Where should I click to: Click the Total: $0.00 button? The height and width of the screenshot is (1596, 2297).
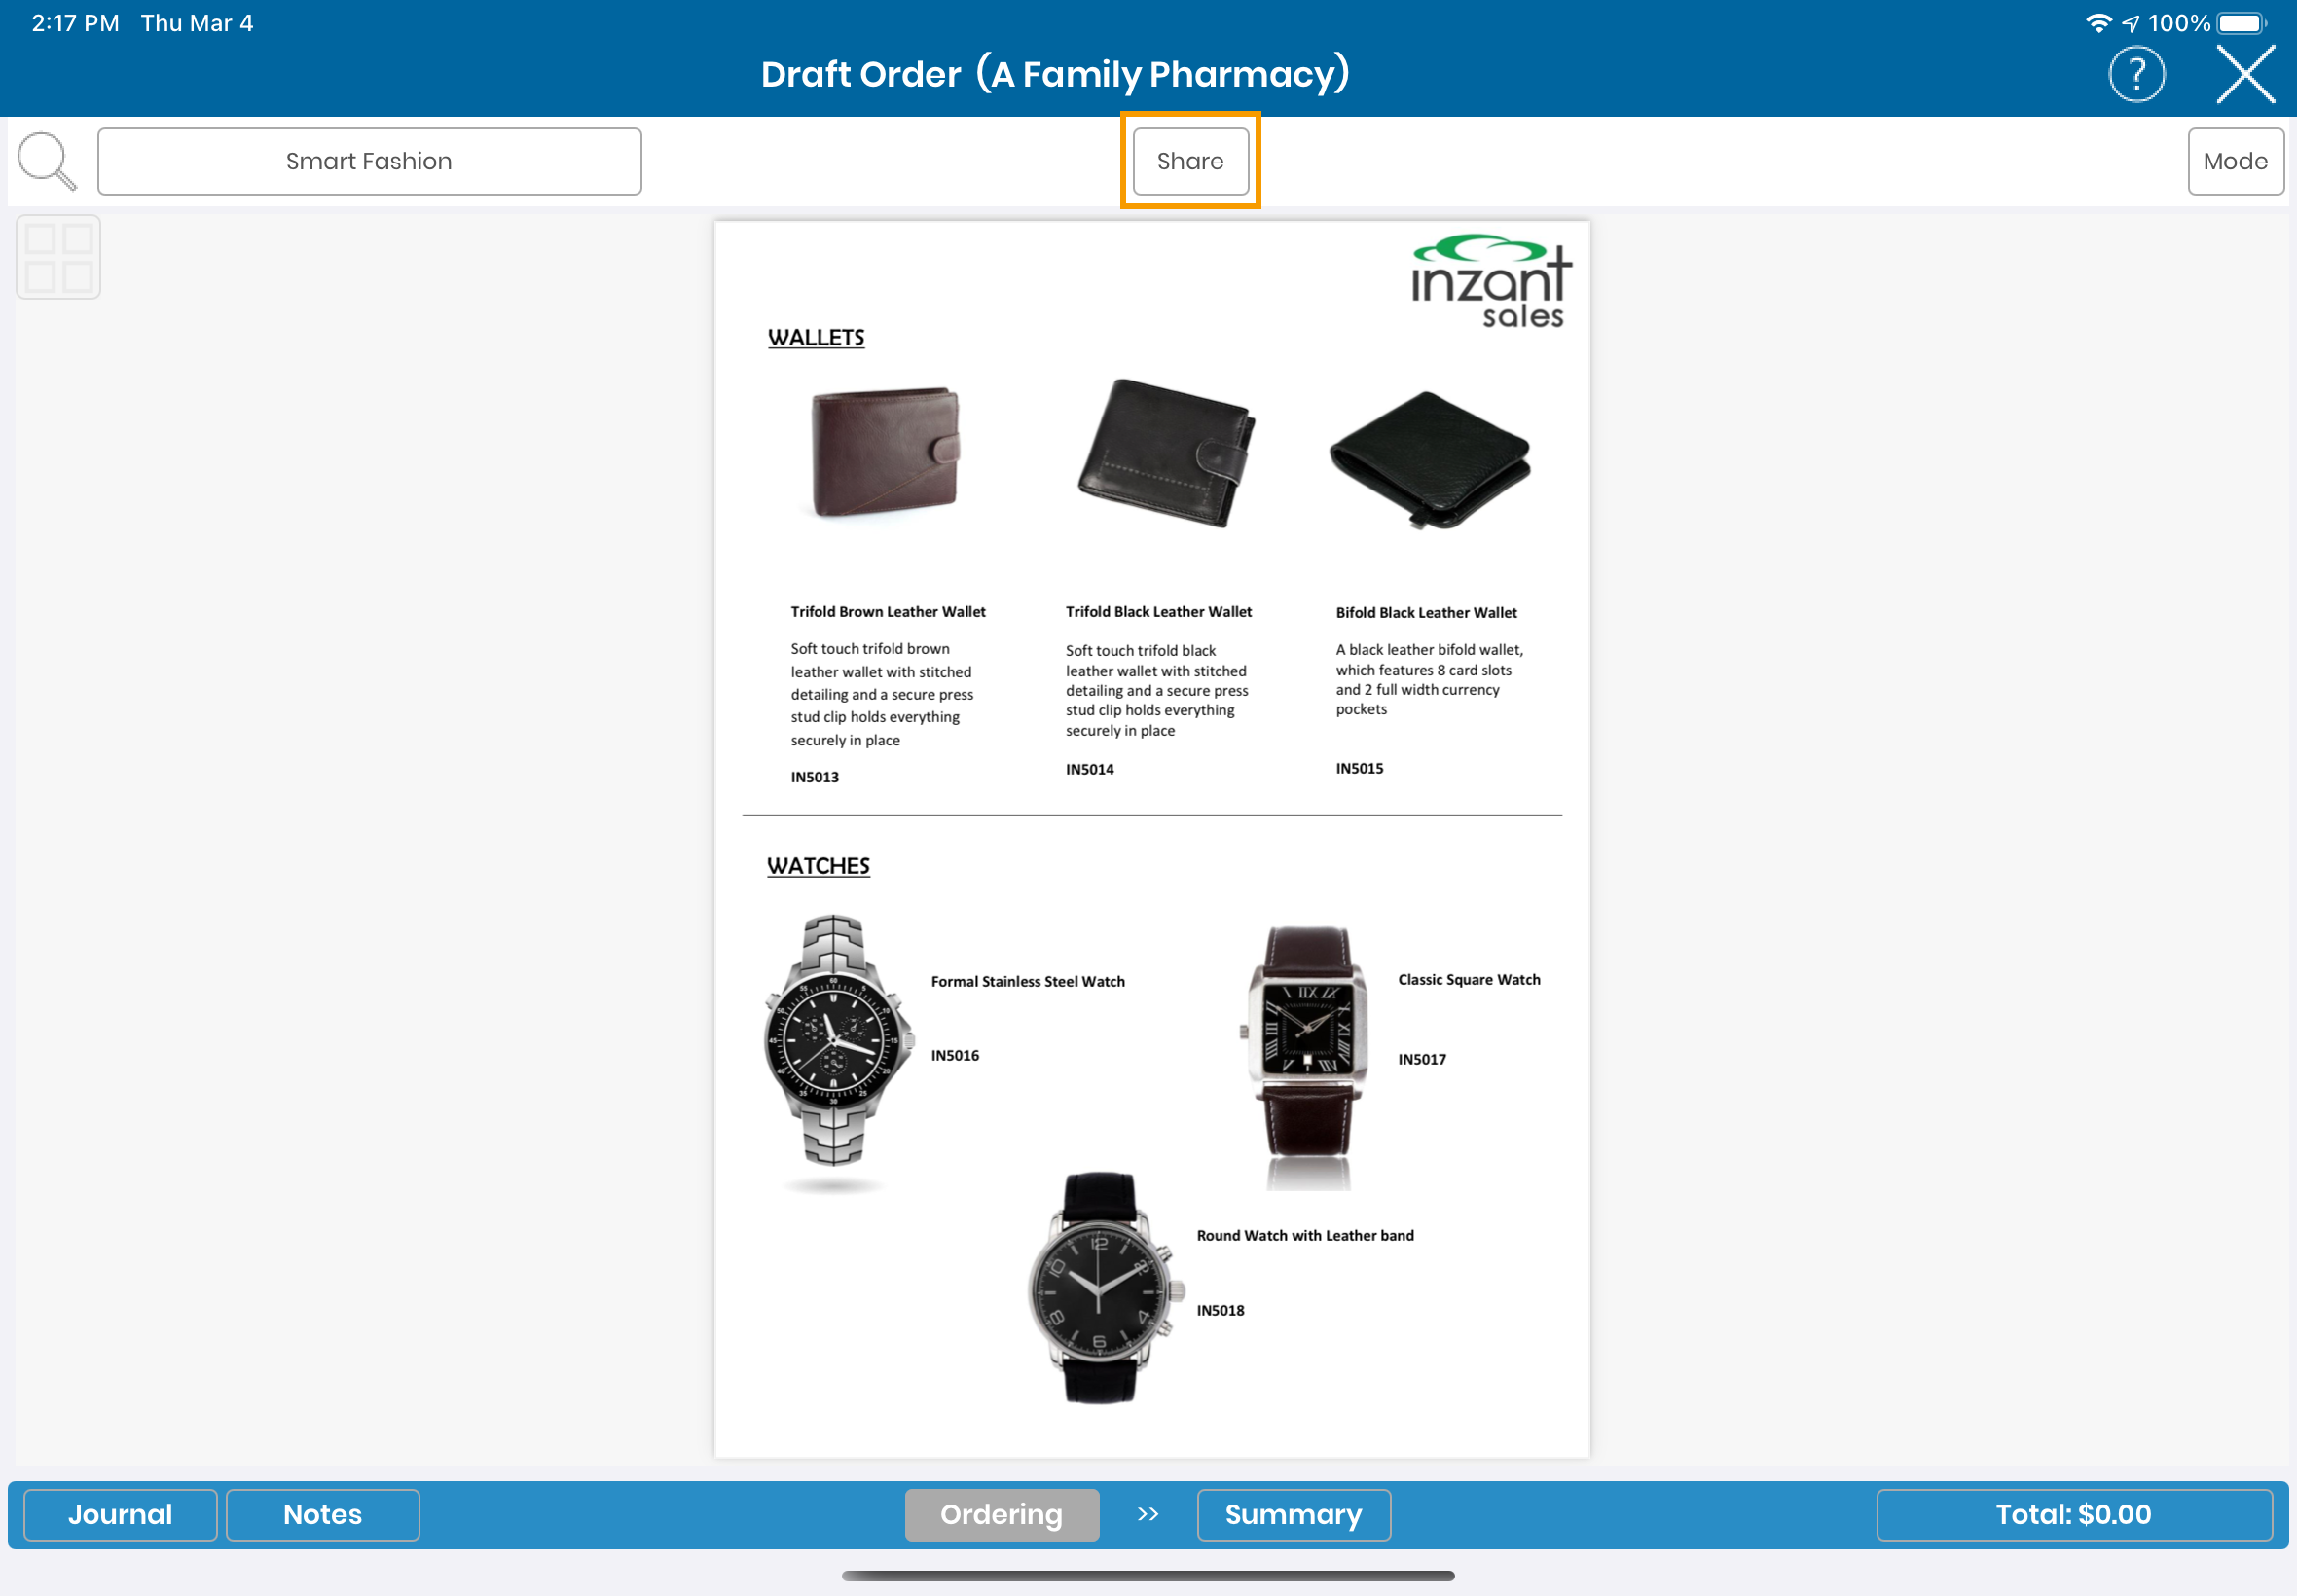(x=2073, y=1514)
